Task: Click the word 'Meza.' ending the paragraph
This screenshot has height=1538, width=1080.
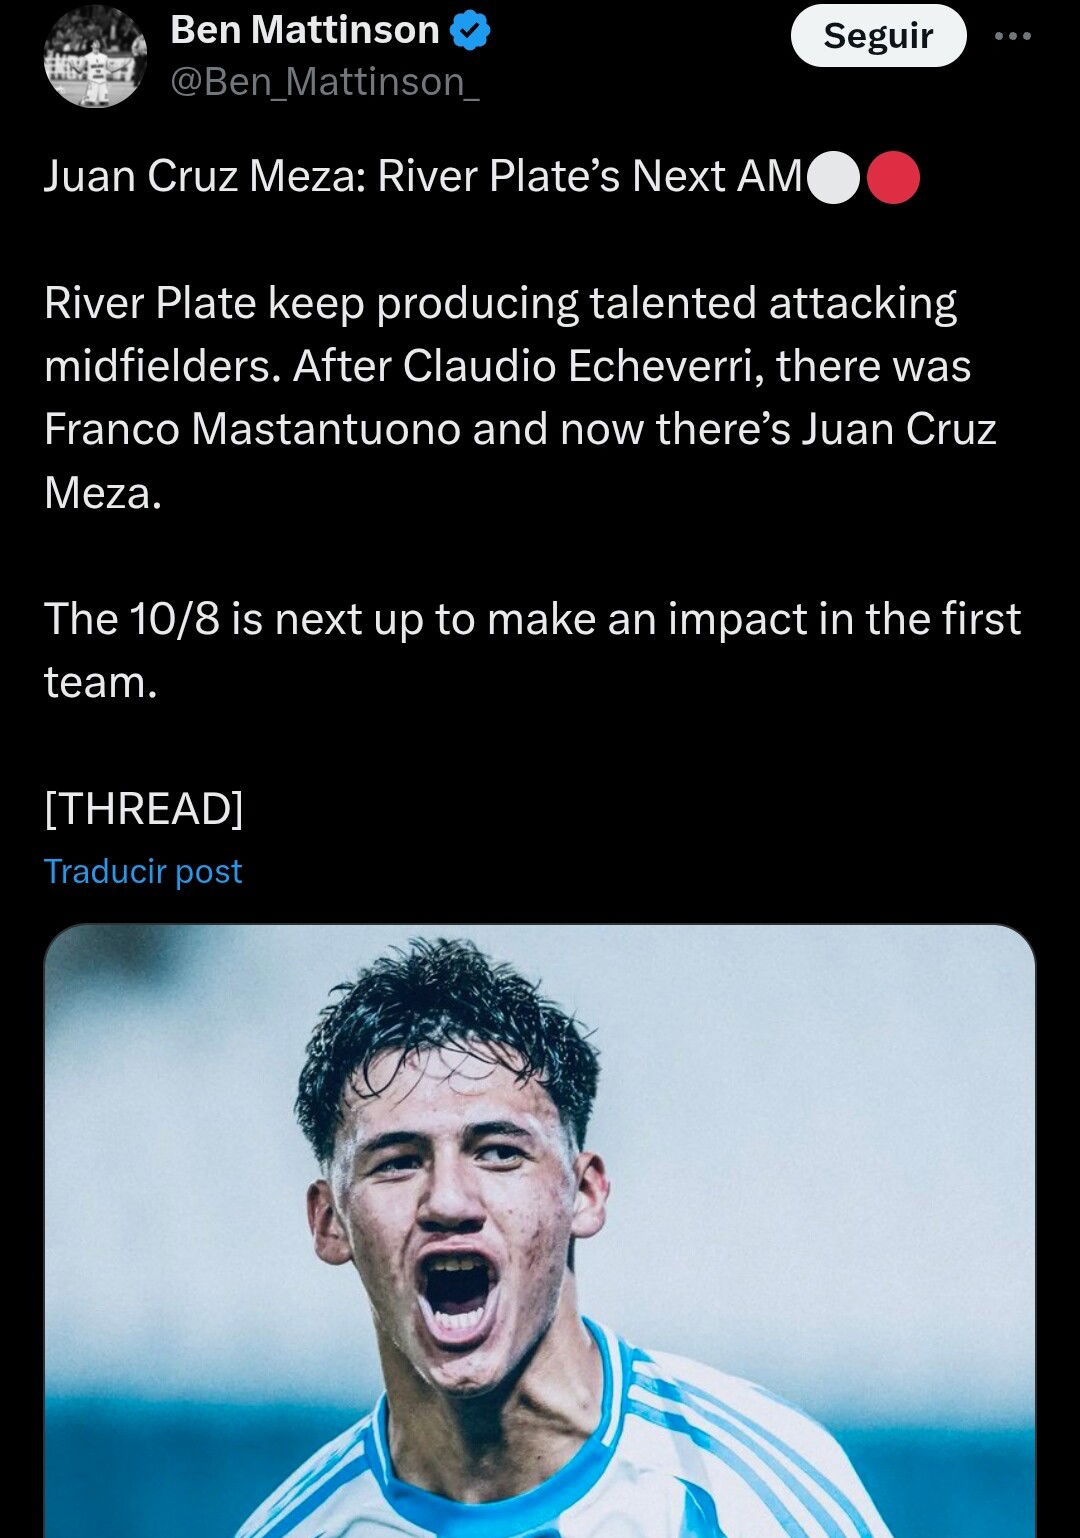Action: (x=103, y=493)
